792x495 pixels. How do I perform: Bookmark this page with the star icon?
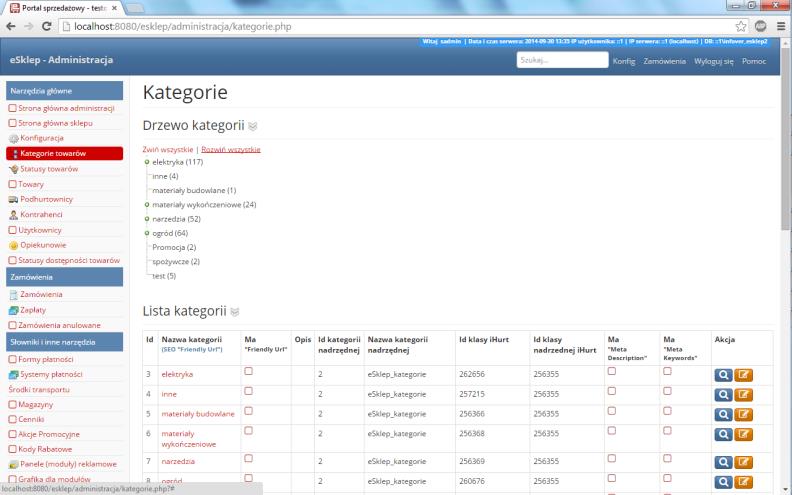tap(740, 26)
